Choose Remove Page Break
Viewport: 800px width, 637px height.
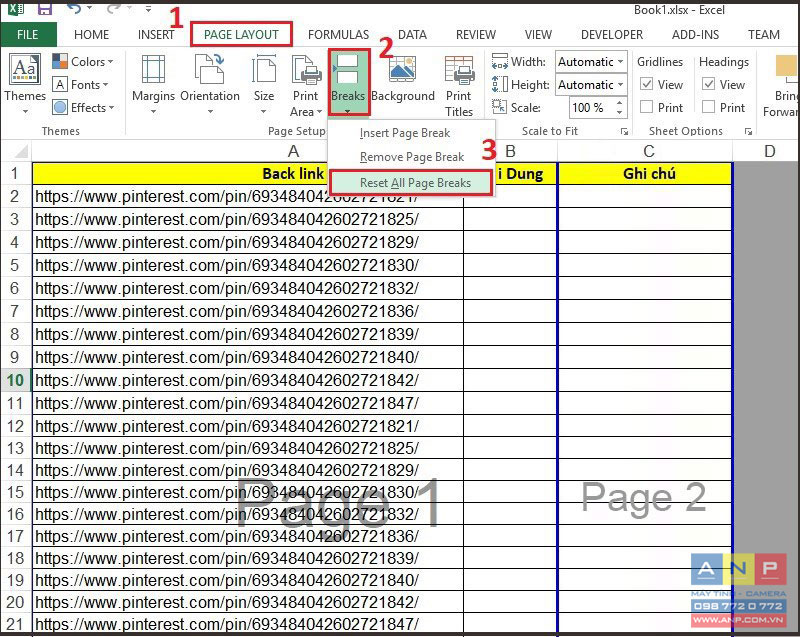(x=412, y=157)
